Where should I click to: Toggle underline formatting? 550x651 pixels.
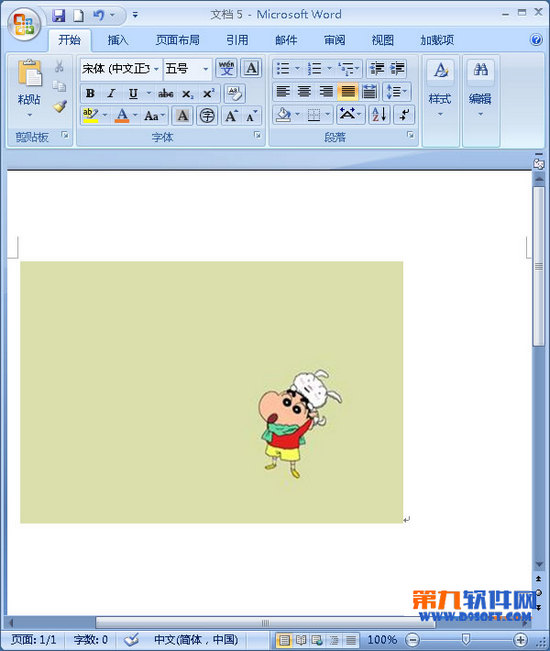(x=133, y=93)
